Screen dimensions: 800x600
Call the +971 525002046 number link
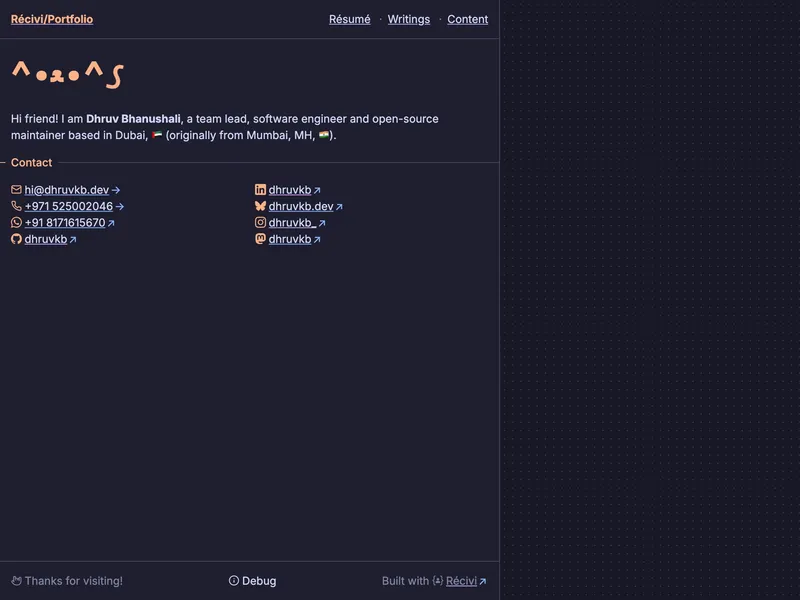tap(69, 207)
